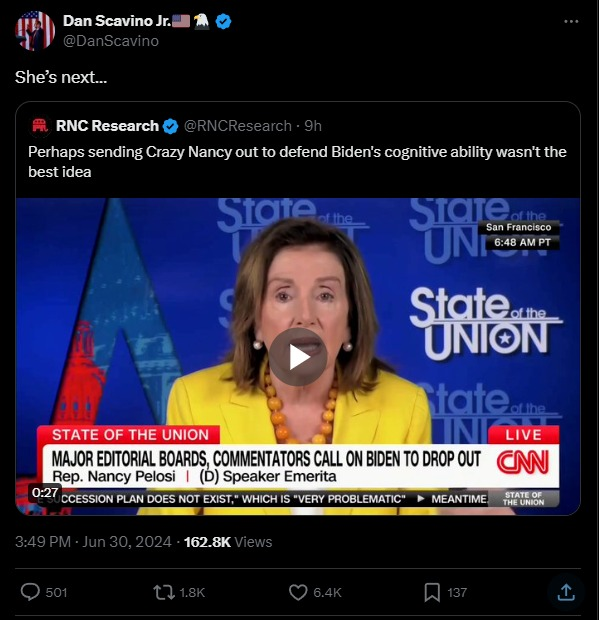Click RNC Research's verified checkmark badge
The image size is (599, 620).
(x=170, y=126)
